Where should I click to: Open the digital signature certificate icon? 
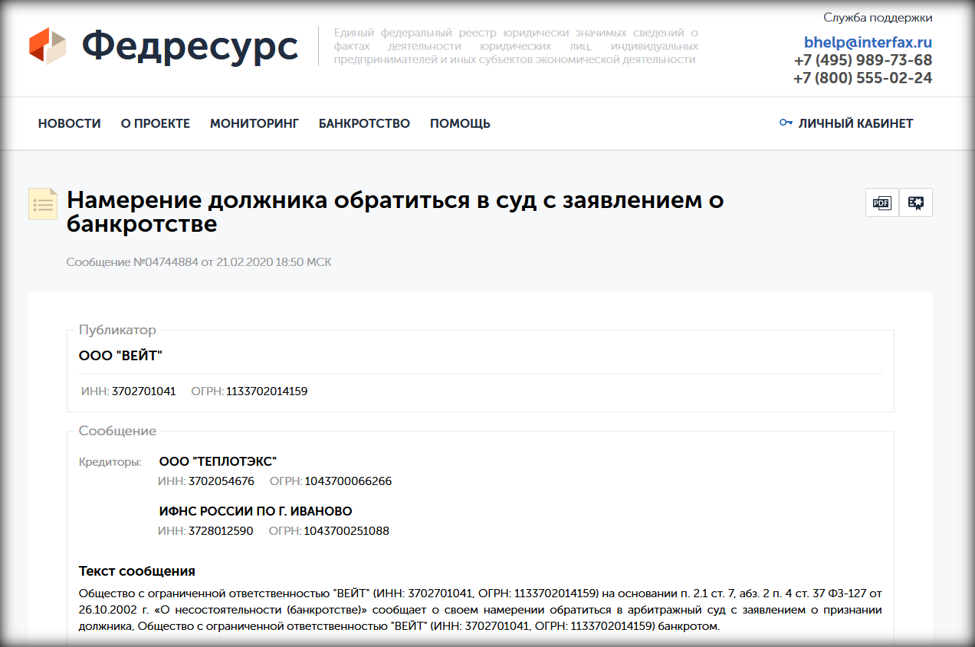coord(916,203)
